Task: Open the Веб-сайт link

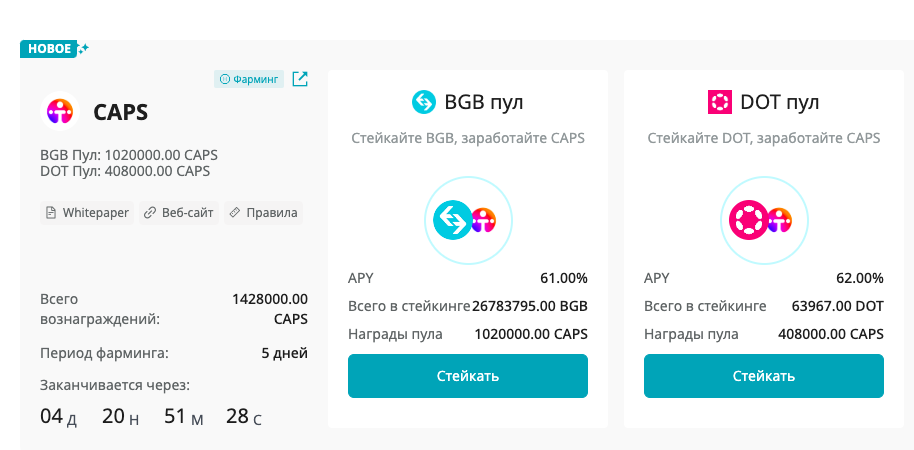Action: pos(179,212)
